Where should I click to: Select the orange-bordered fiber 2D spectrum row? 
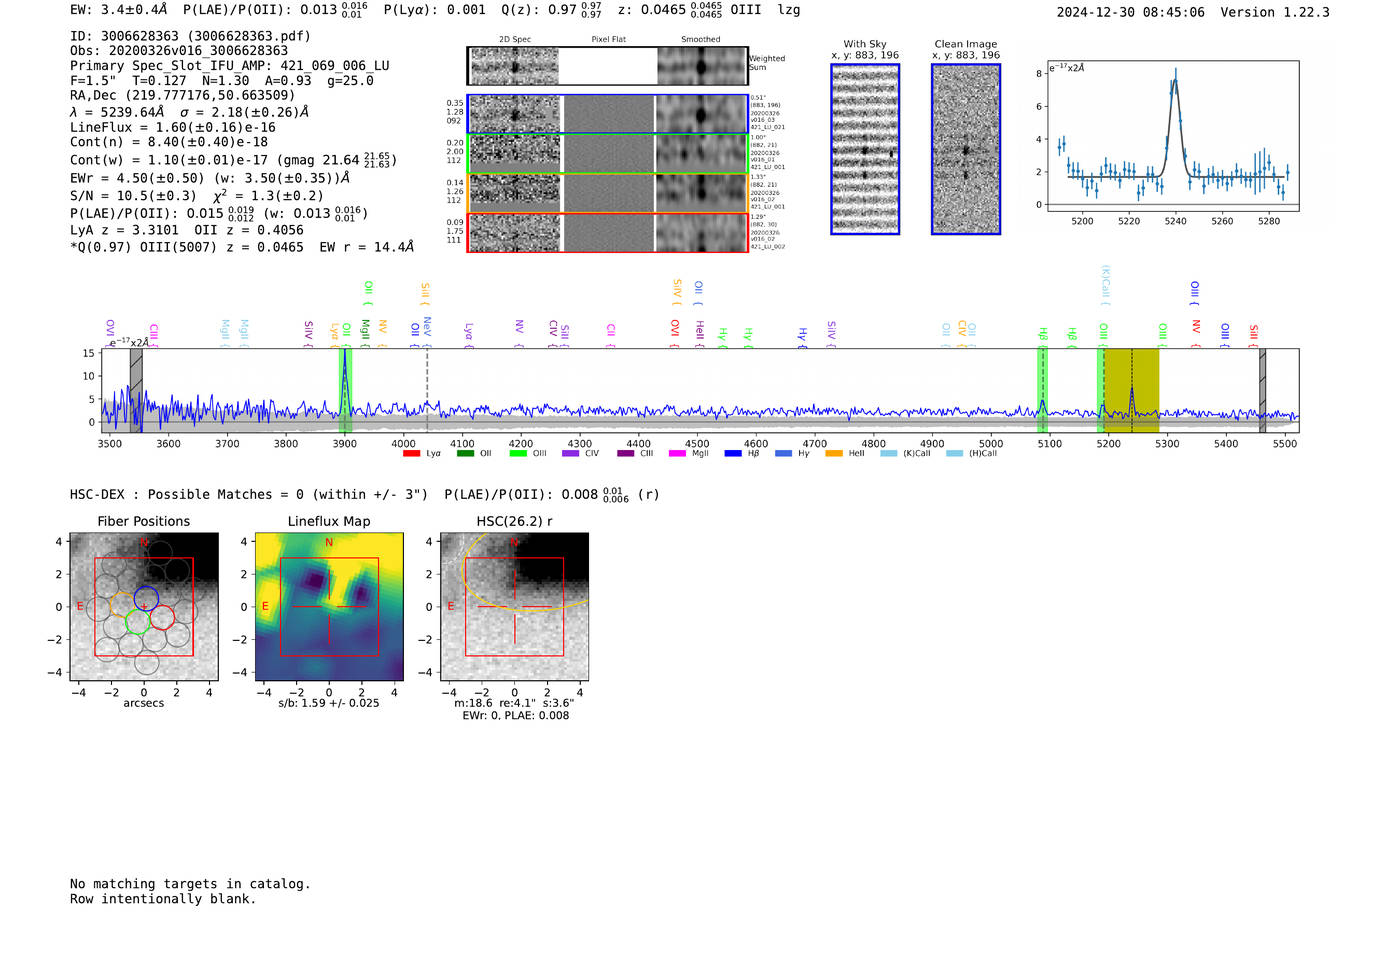[607, 193]
